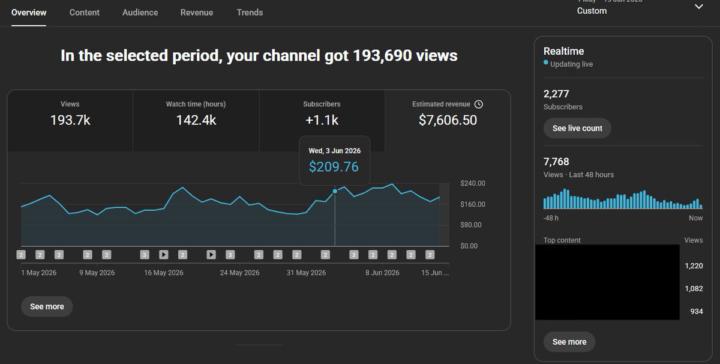Click numbered marker just right of second play icon
The width and height of the screenshot is (720, 364).
[230, 255]
